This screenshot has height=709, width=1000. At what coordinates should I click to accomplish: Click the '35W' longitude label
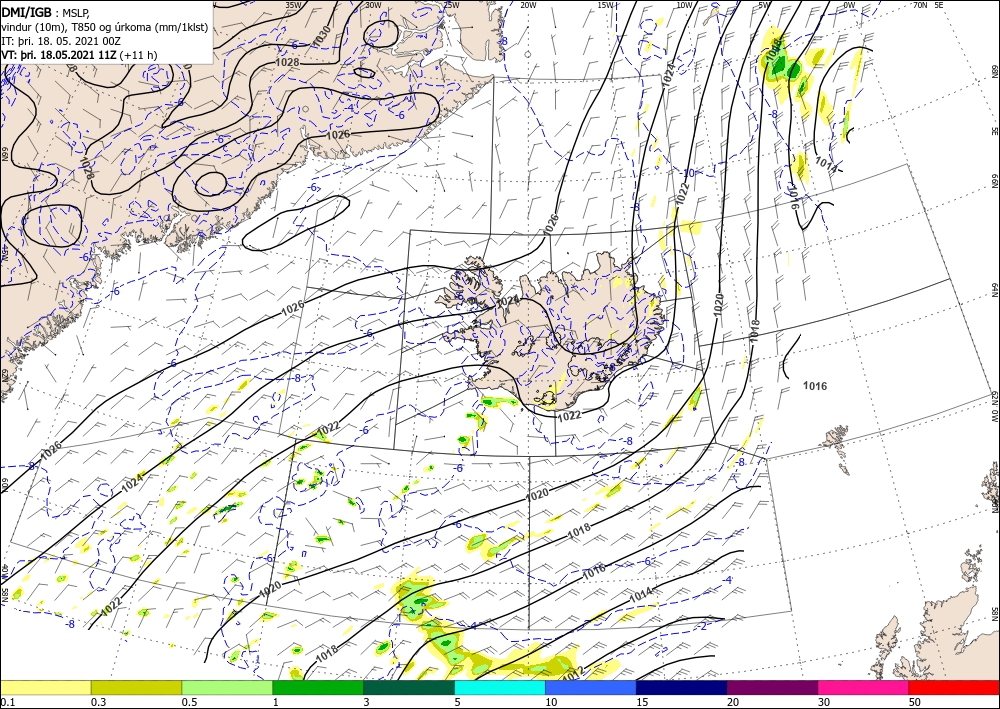click(x=293, y=5)
